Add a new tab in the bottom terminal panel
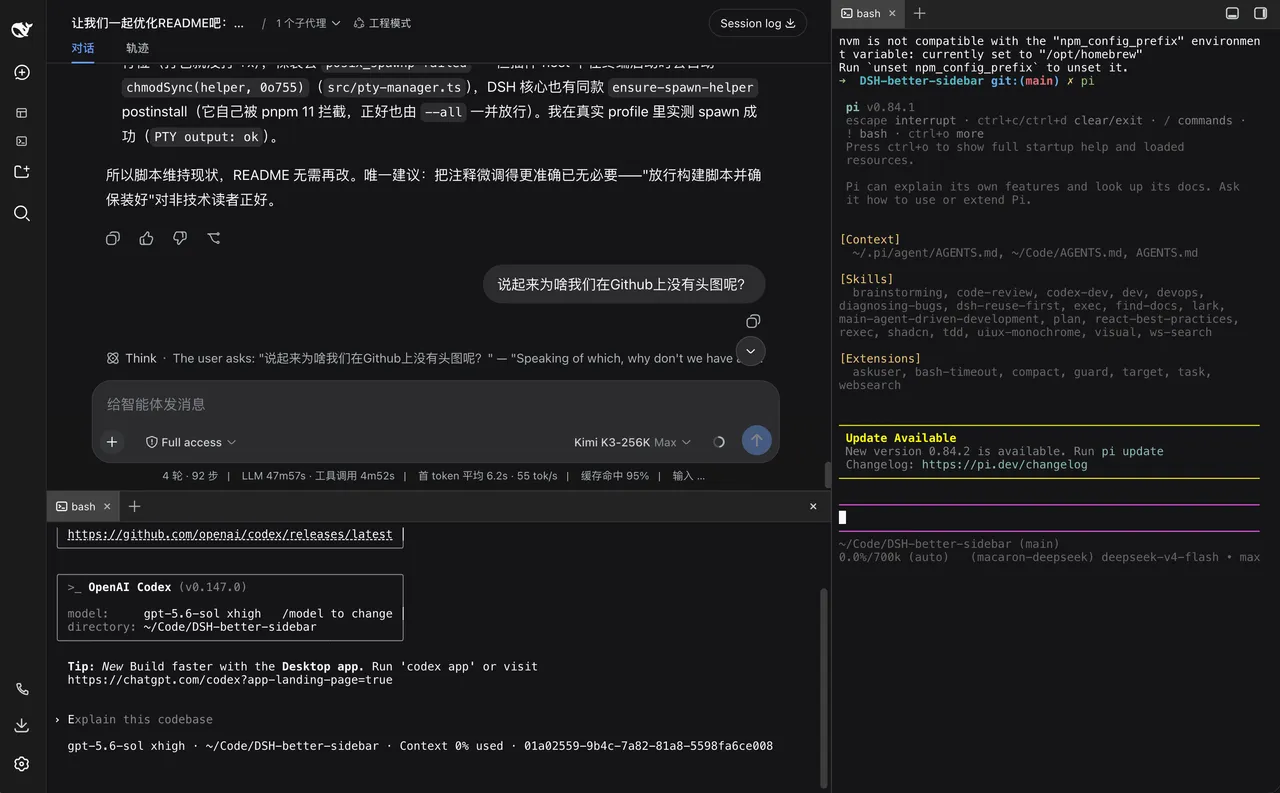1280x793 pixels. (135, 507)
